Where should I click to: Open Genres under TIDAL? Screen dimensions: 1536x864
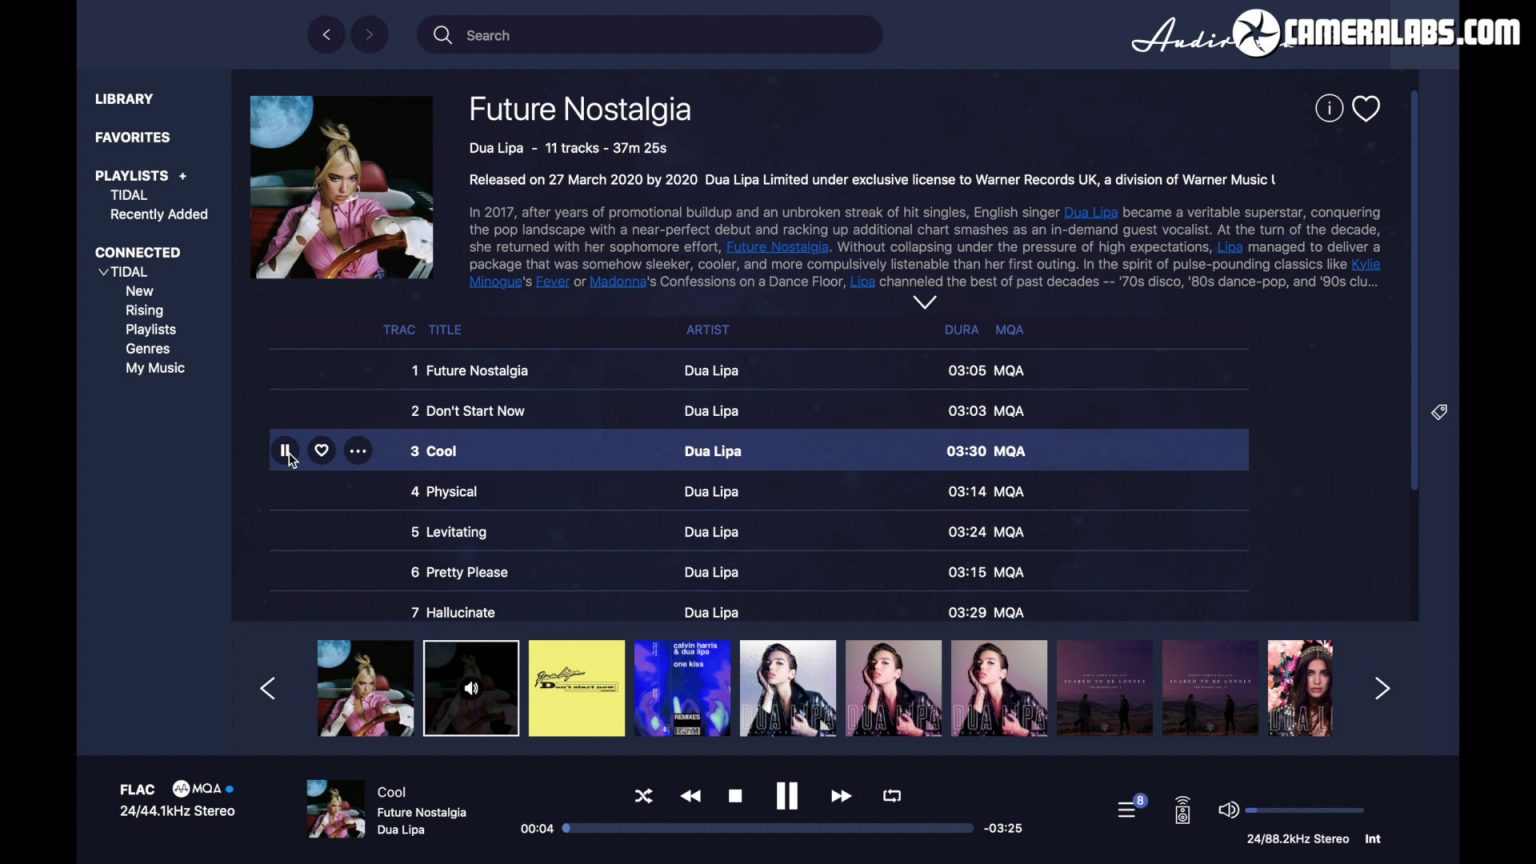point(147,349)
